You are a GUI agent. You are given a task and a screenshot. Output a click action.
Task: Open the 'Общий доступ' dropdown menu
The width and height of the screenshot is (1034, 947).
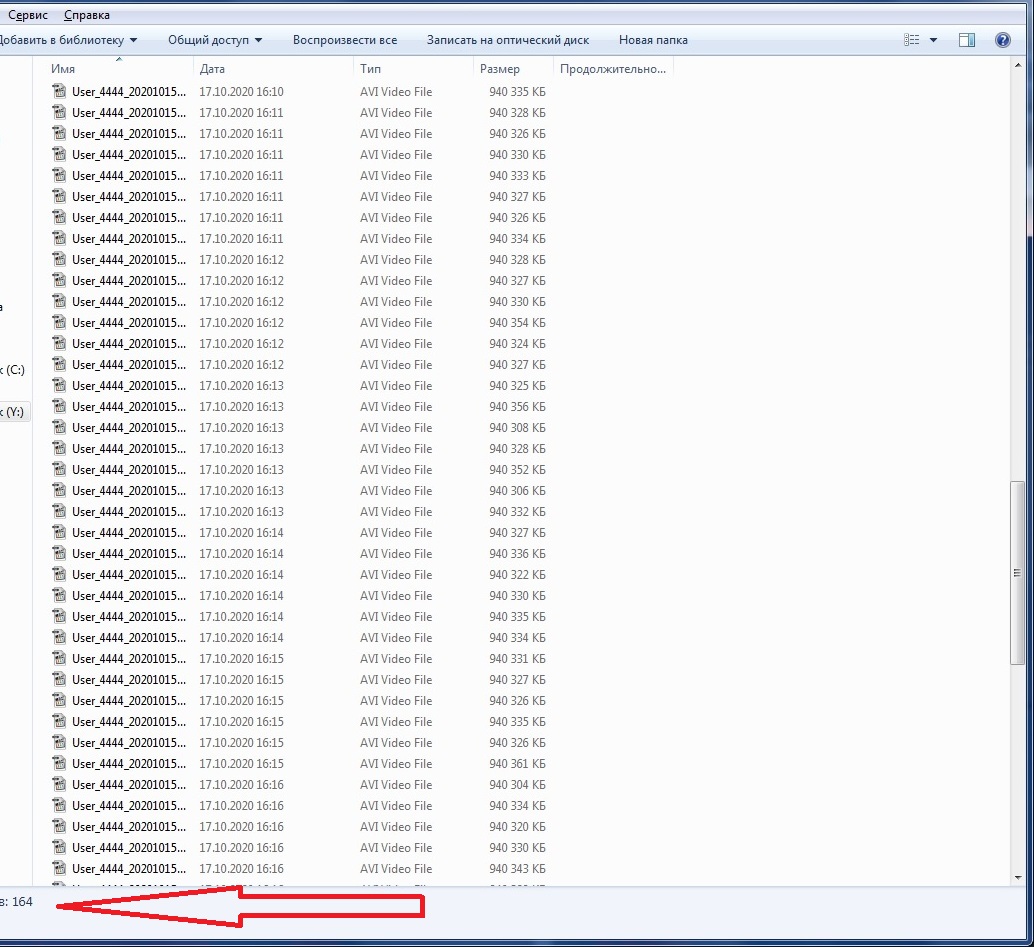(214, 40)
